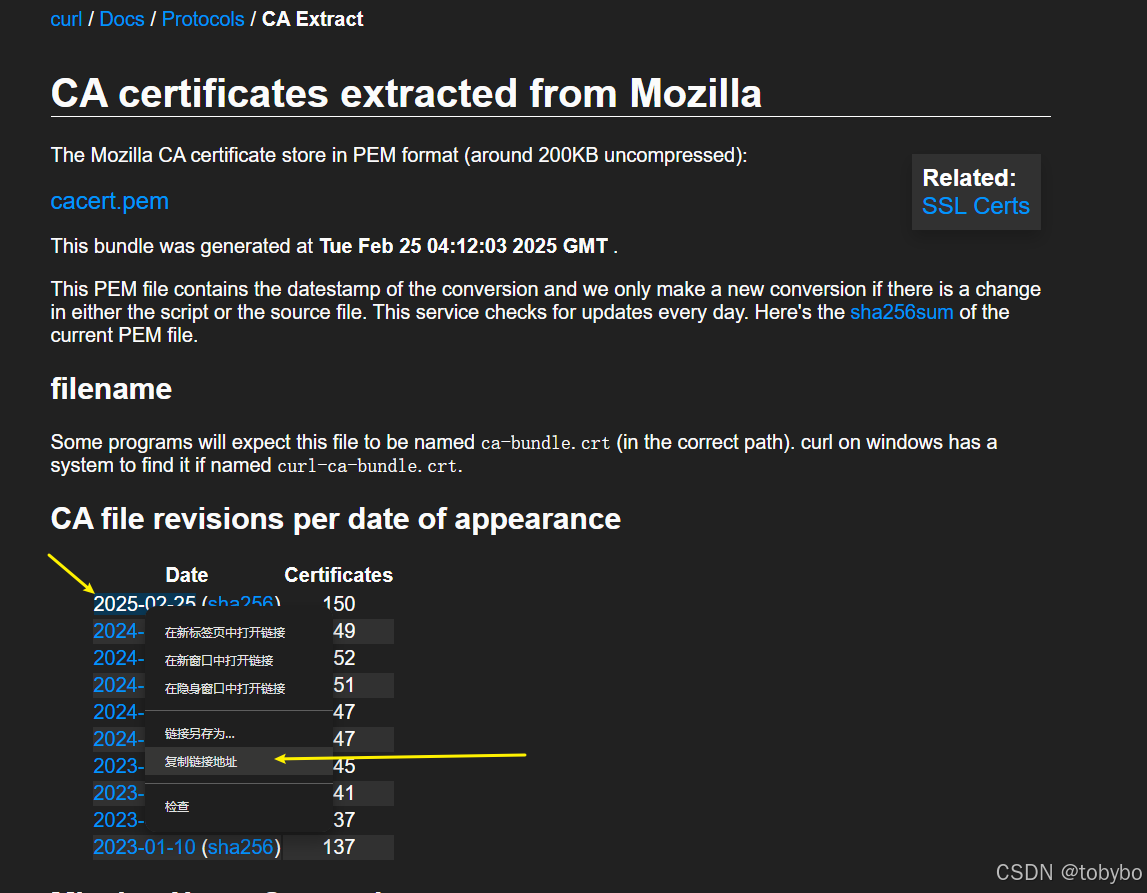Click sha256 beside the 2023-01-10 date
Viewport: 1147px width, 893px height.
(241, 847)
